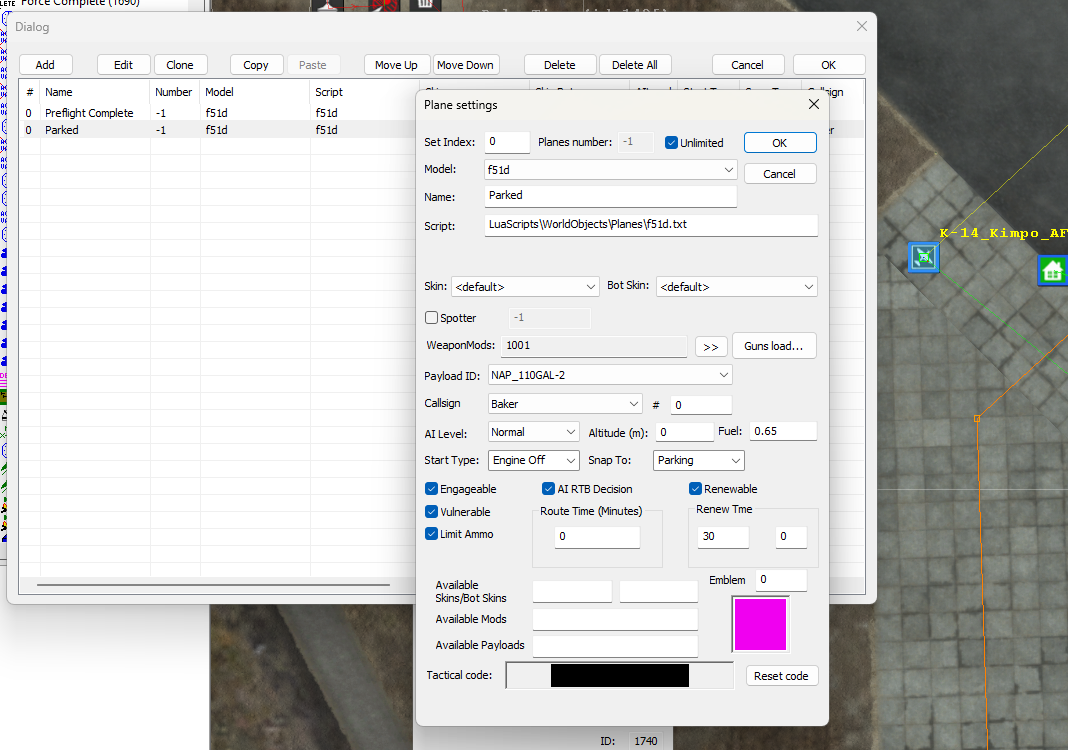Click the Edit button

coord(123,65)
